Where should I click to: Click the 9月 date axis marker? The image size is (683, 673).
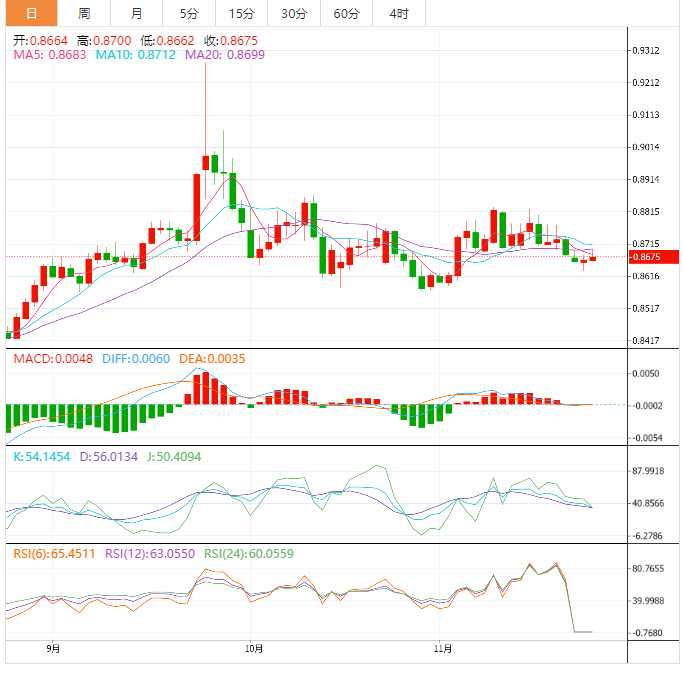(53, 649)
